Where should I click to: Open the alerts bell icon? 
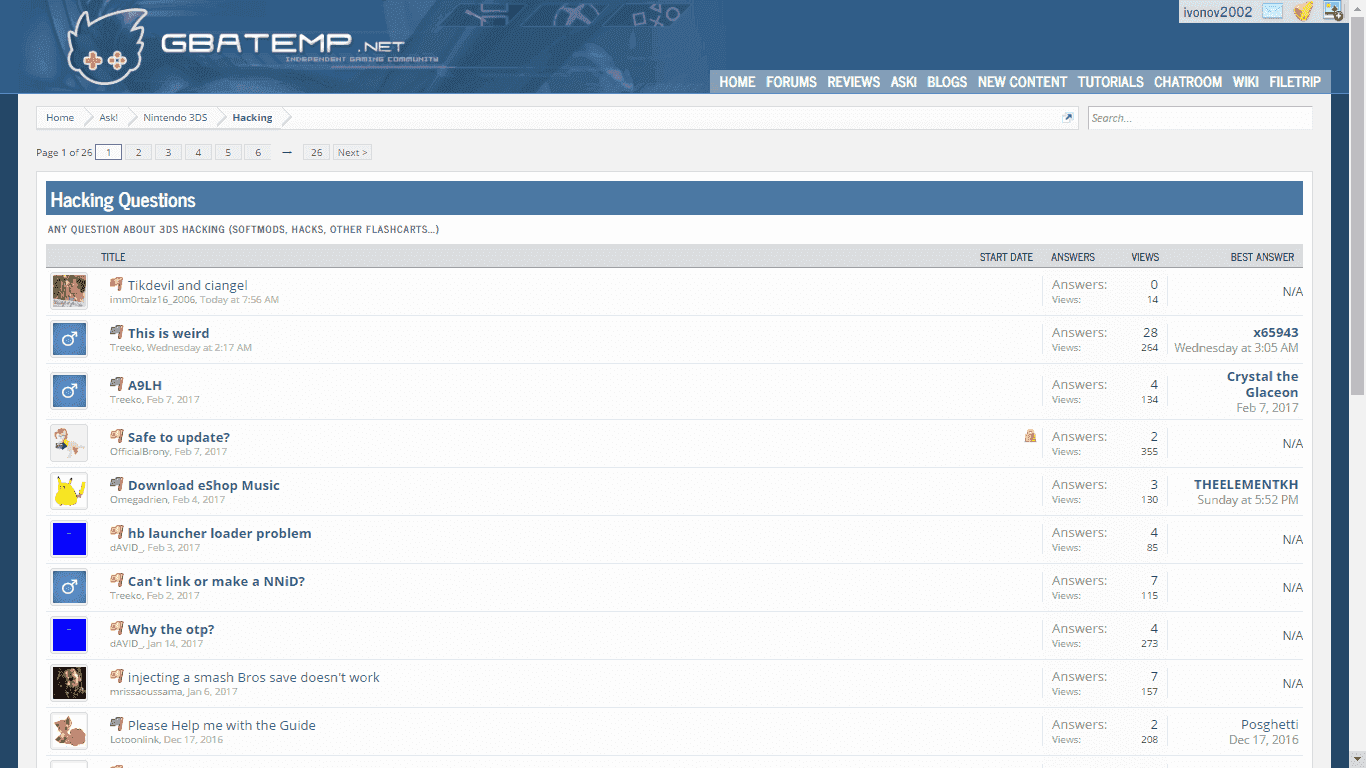coord(1302,12)
